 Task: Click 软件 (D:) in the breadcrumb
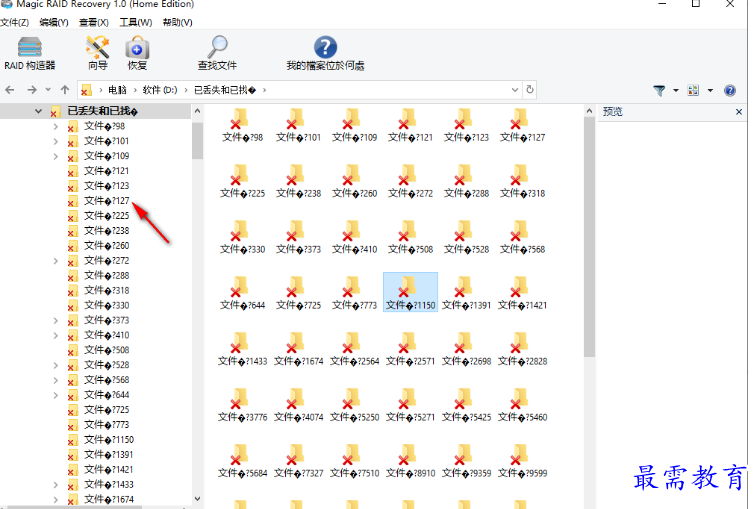160,90
